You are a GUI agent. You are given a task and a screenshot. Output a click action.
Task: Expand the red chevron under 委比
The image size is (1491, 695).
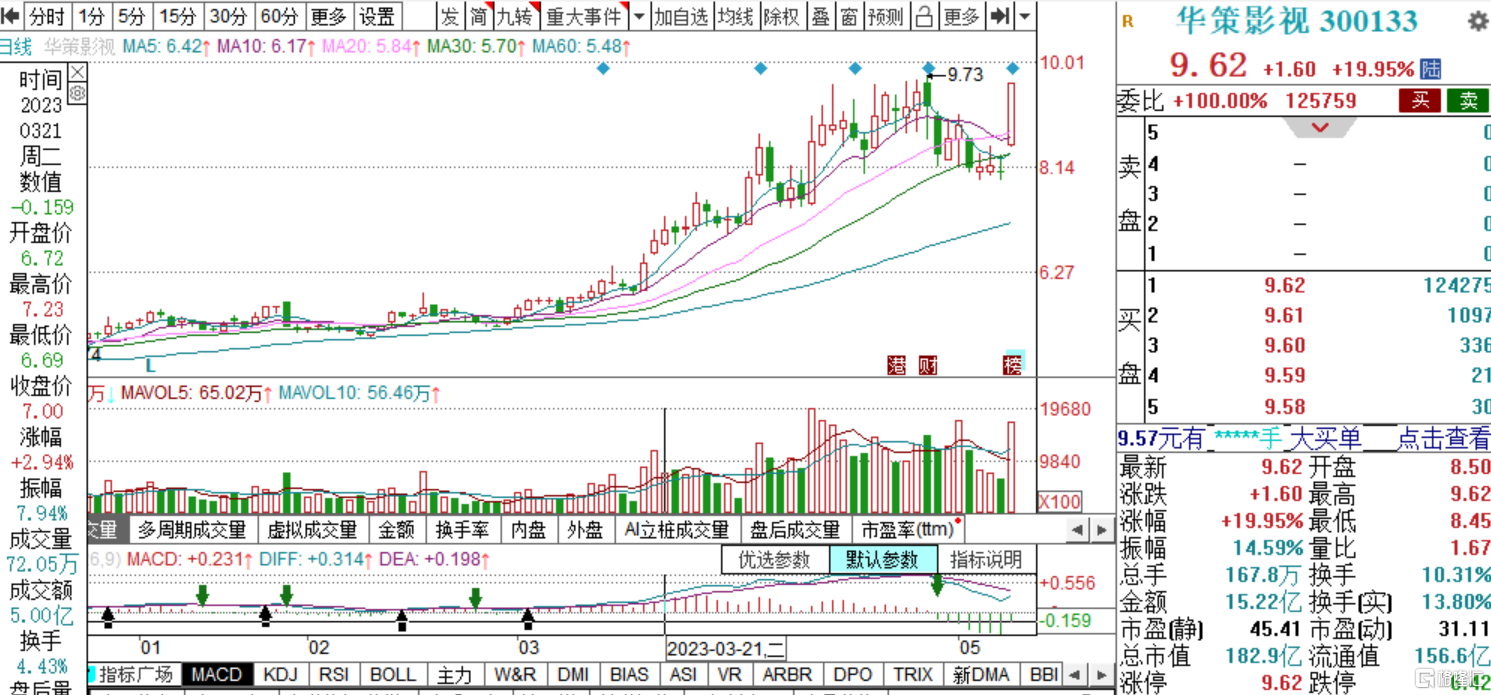(x=1319, y=127)
